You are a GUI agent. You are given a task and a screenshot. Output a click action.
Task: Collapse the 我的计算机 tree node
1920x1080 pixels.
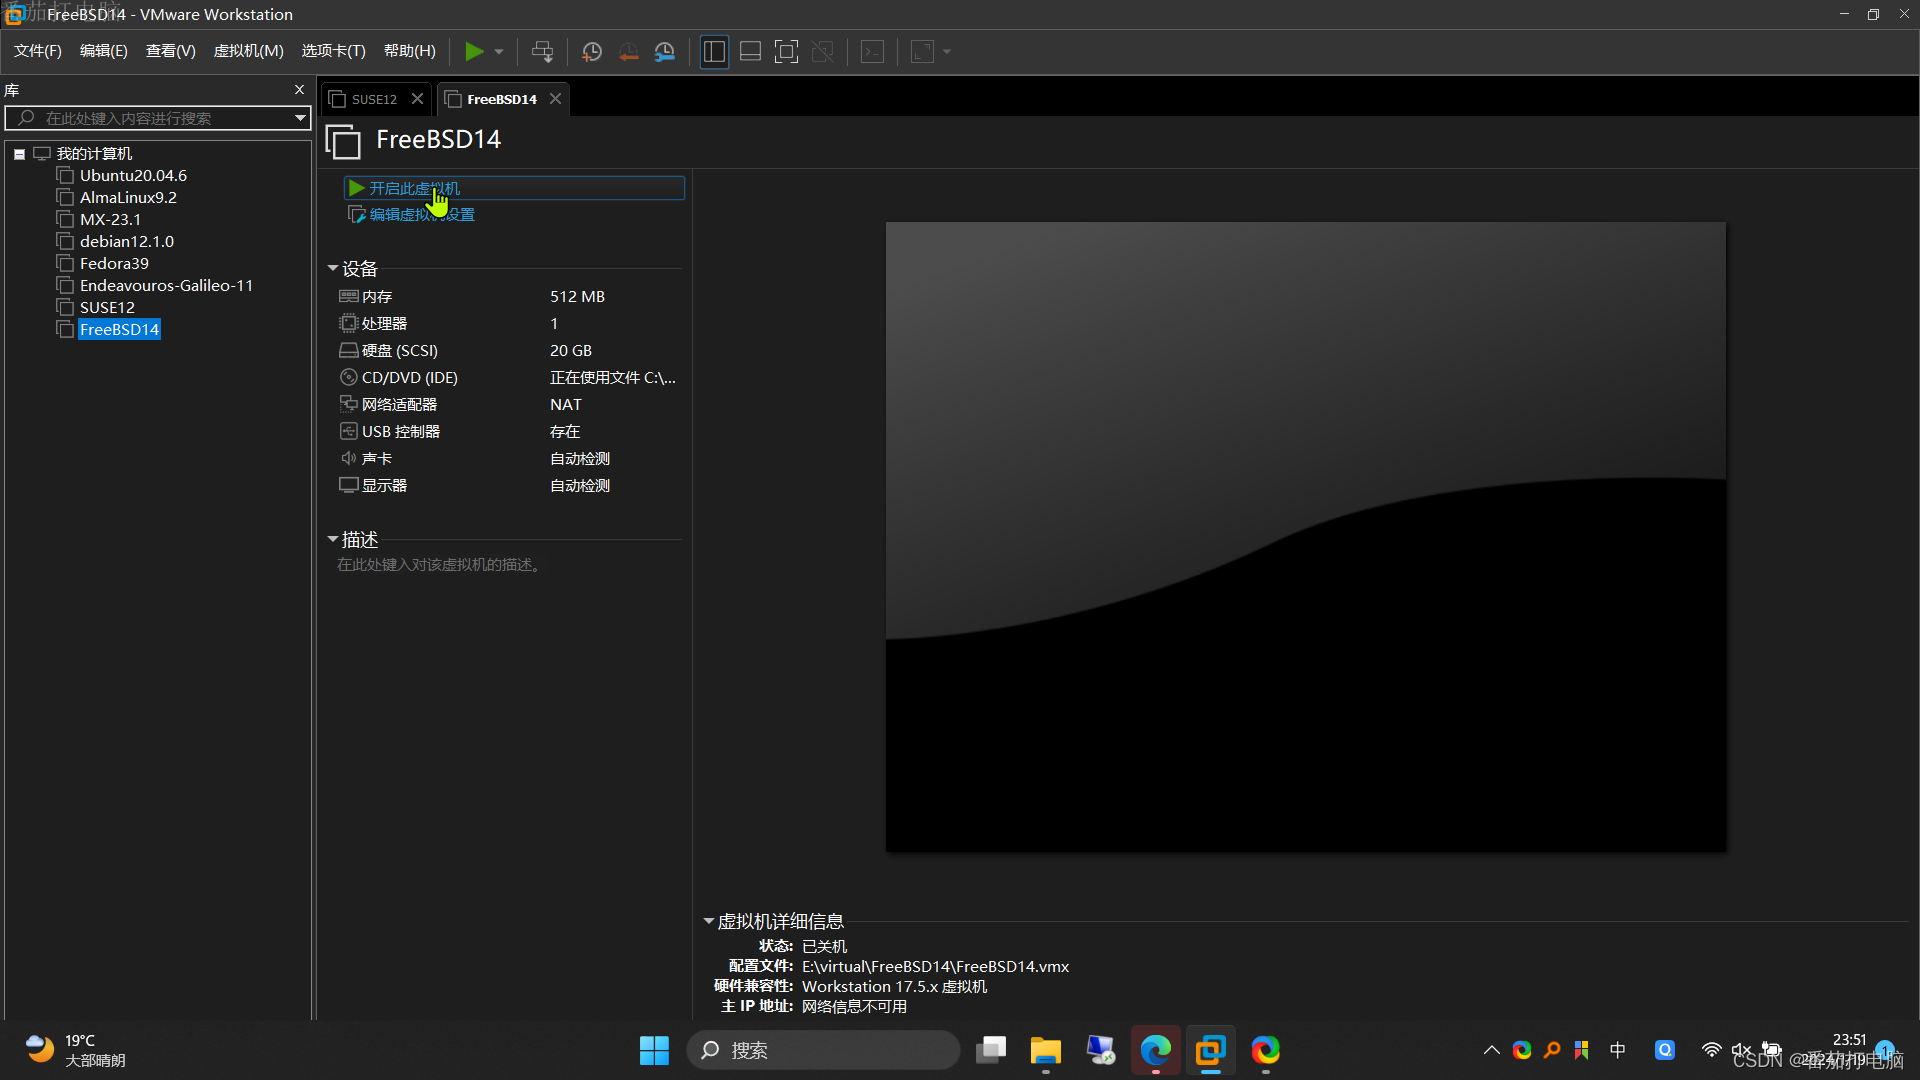19,154
